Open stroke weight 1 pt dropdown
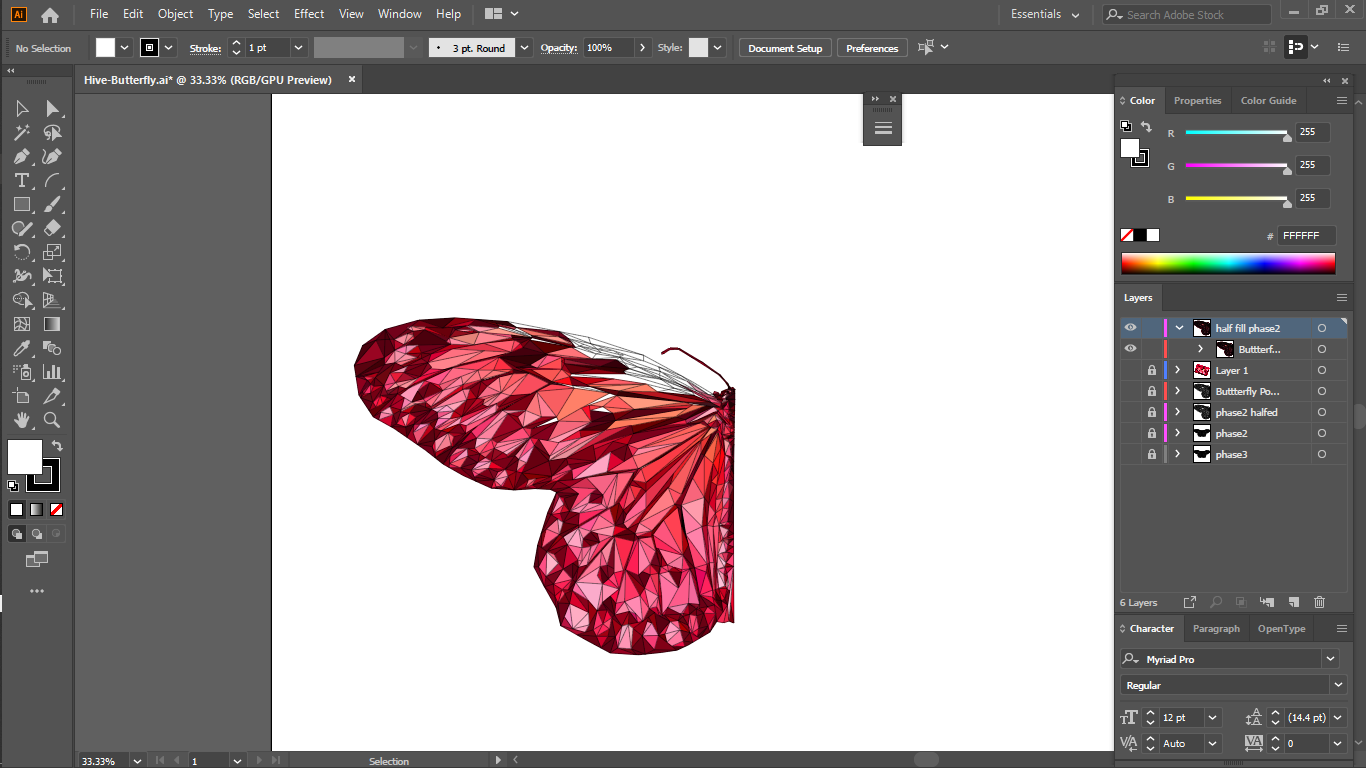Screen dimensions: 1366x768 (298, 48)
